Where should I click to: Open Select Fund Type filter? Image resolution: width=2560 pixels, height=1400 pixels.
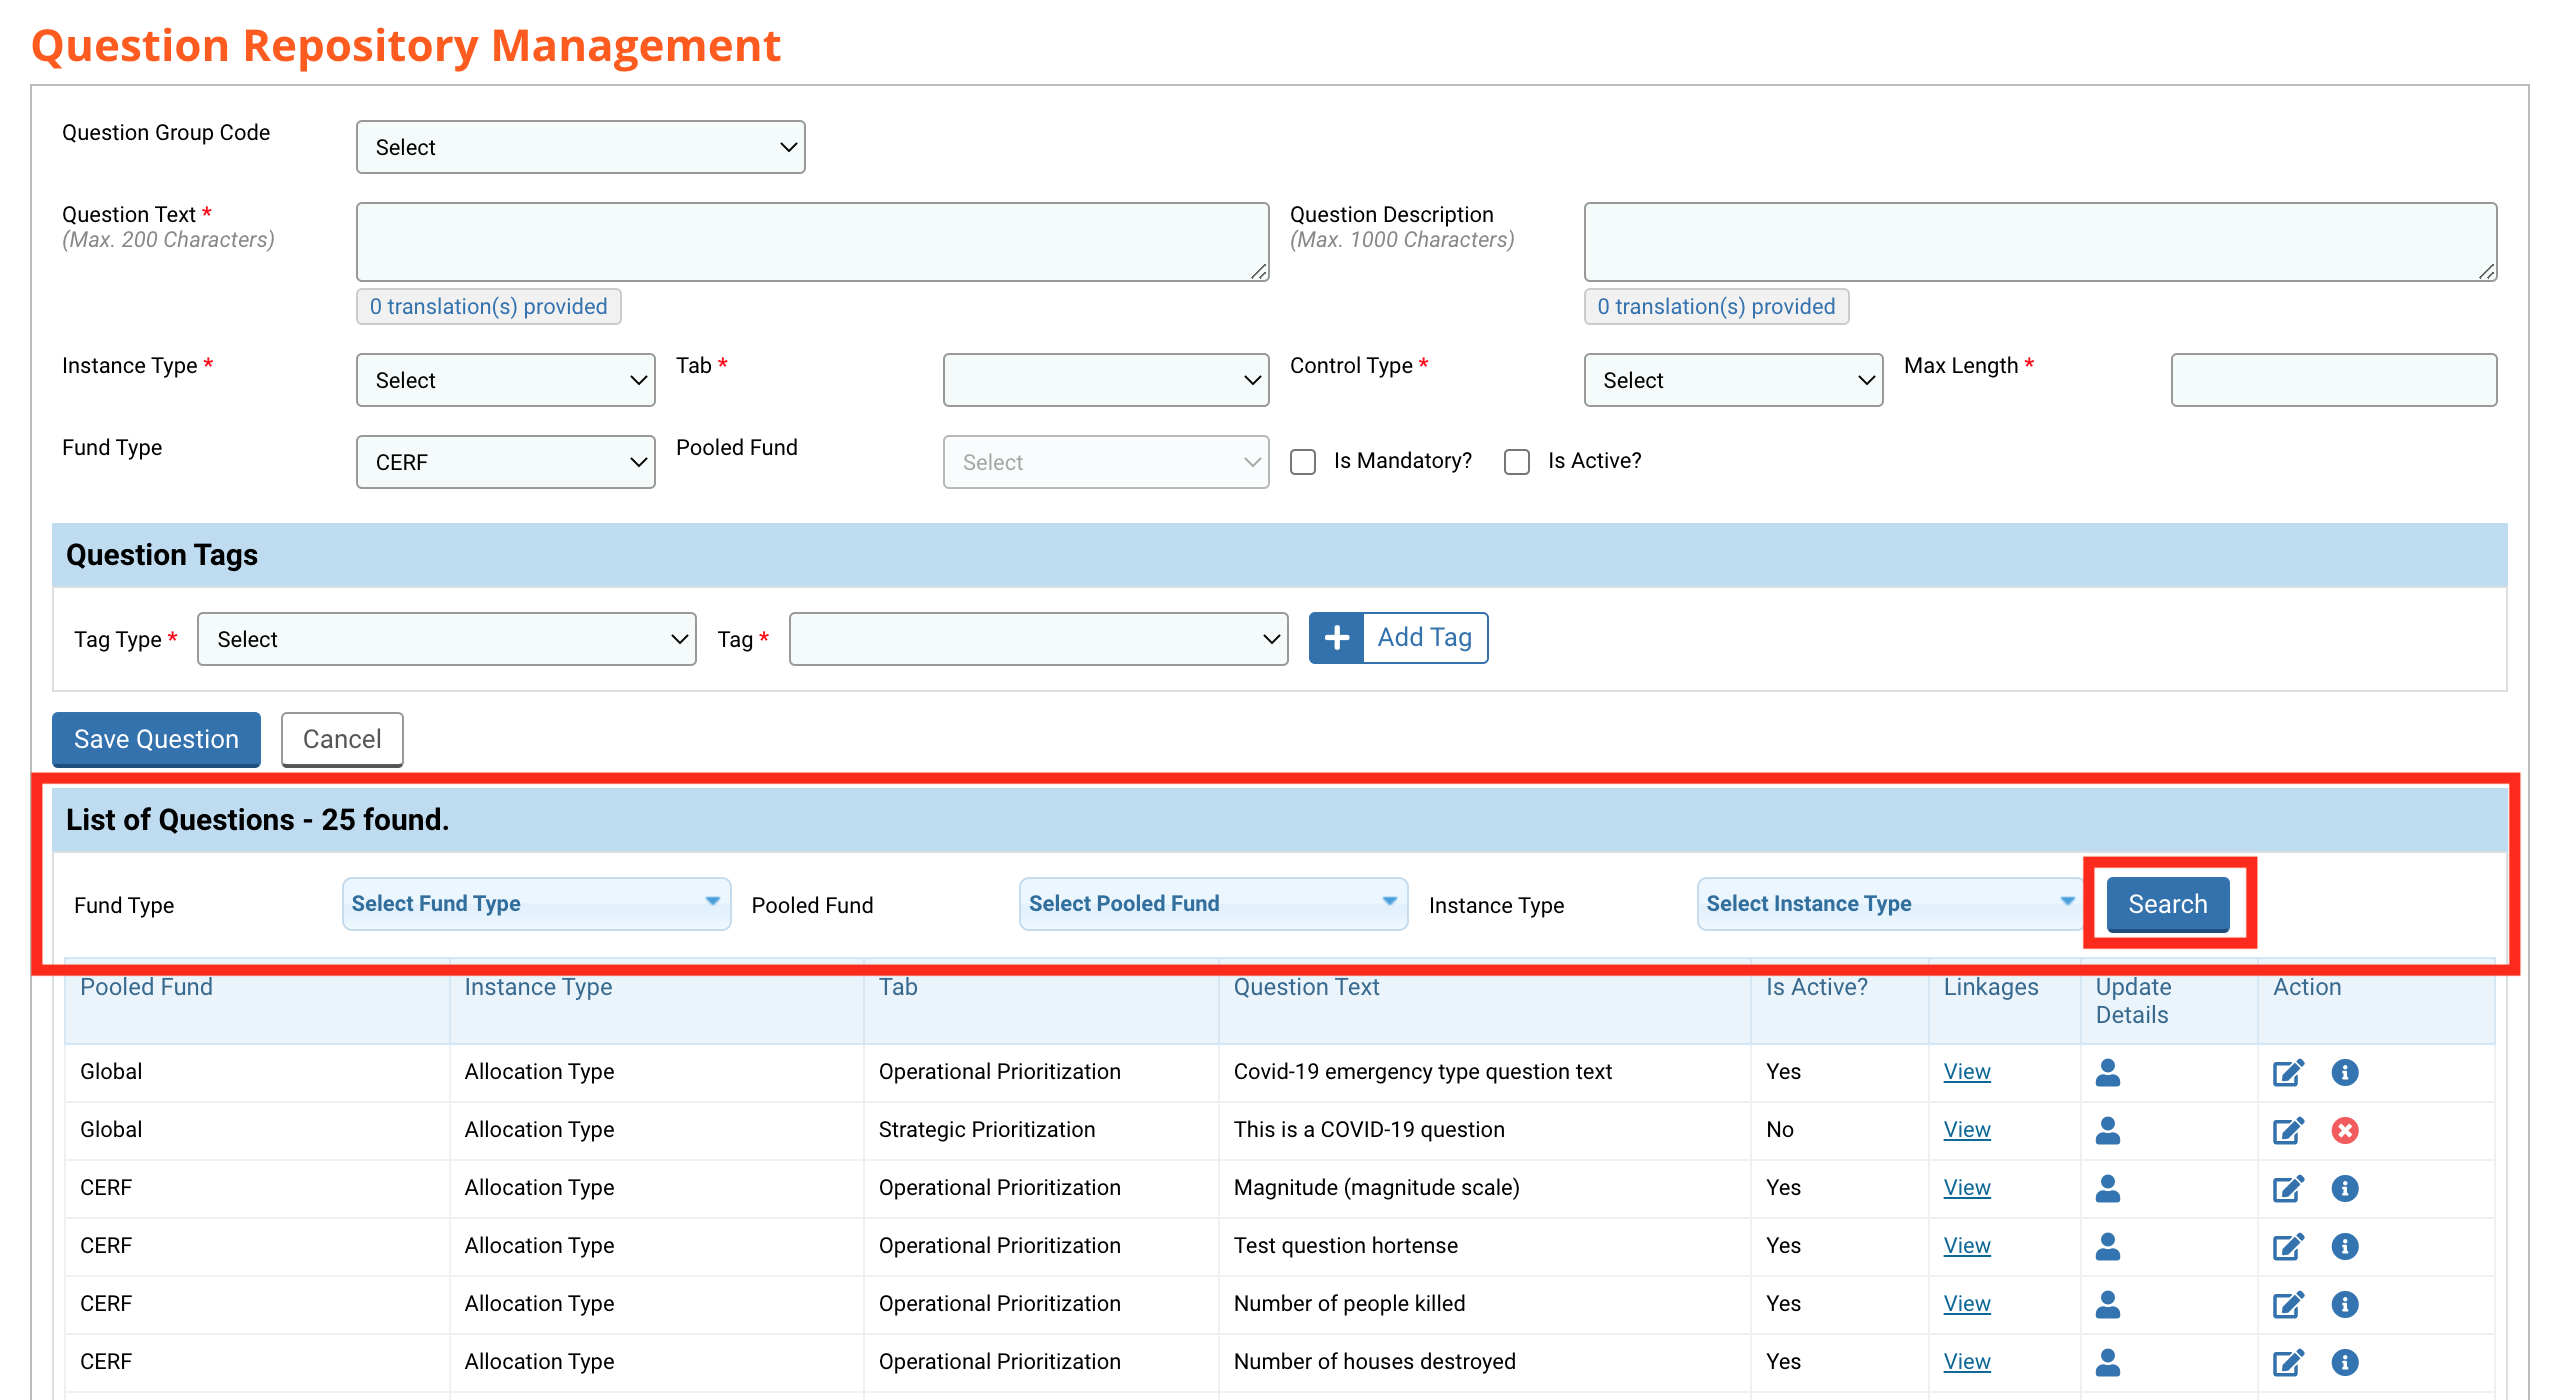[537, 904]
